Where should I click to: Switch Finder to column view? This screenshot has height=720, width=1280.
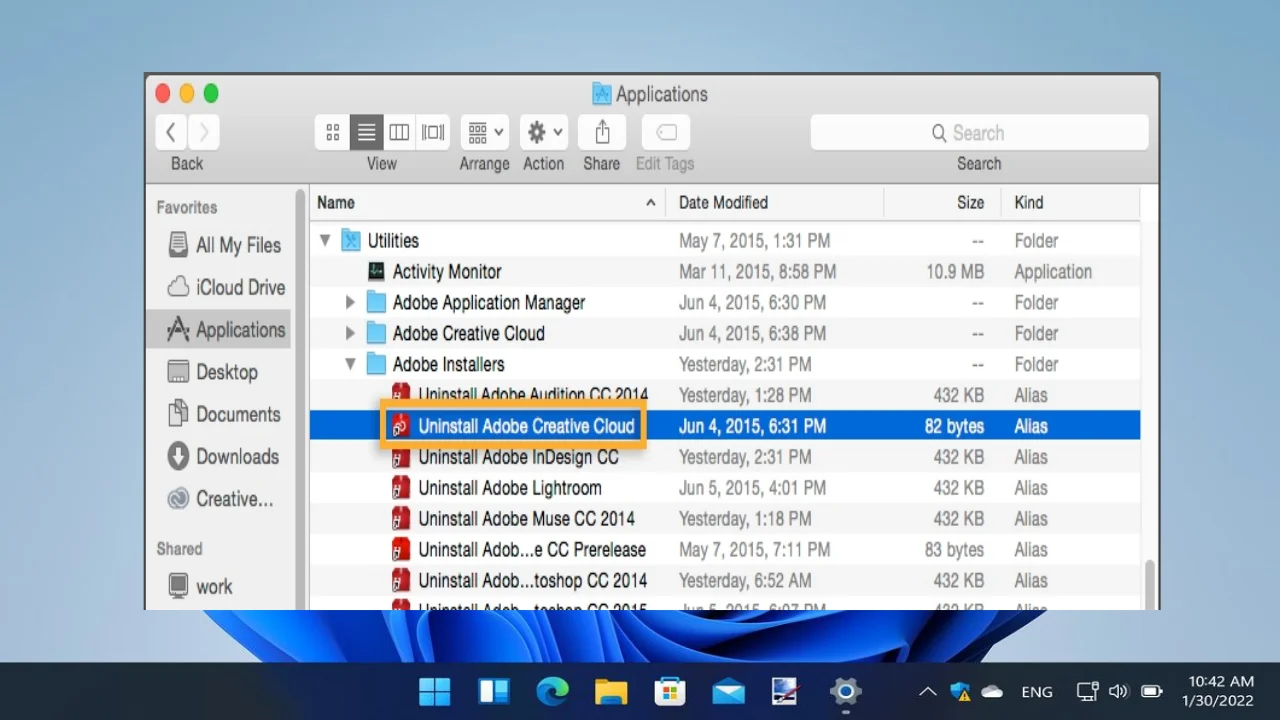[x=399, y=132]
